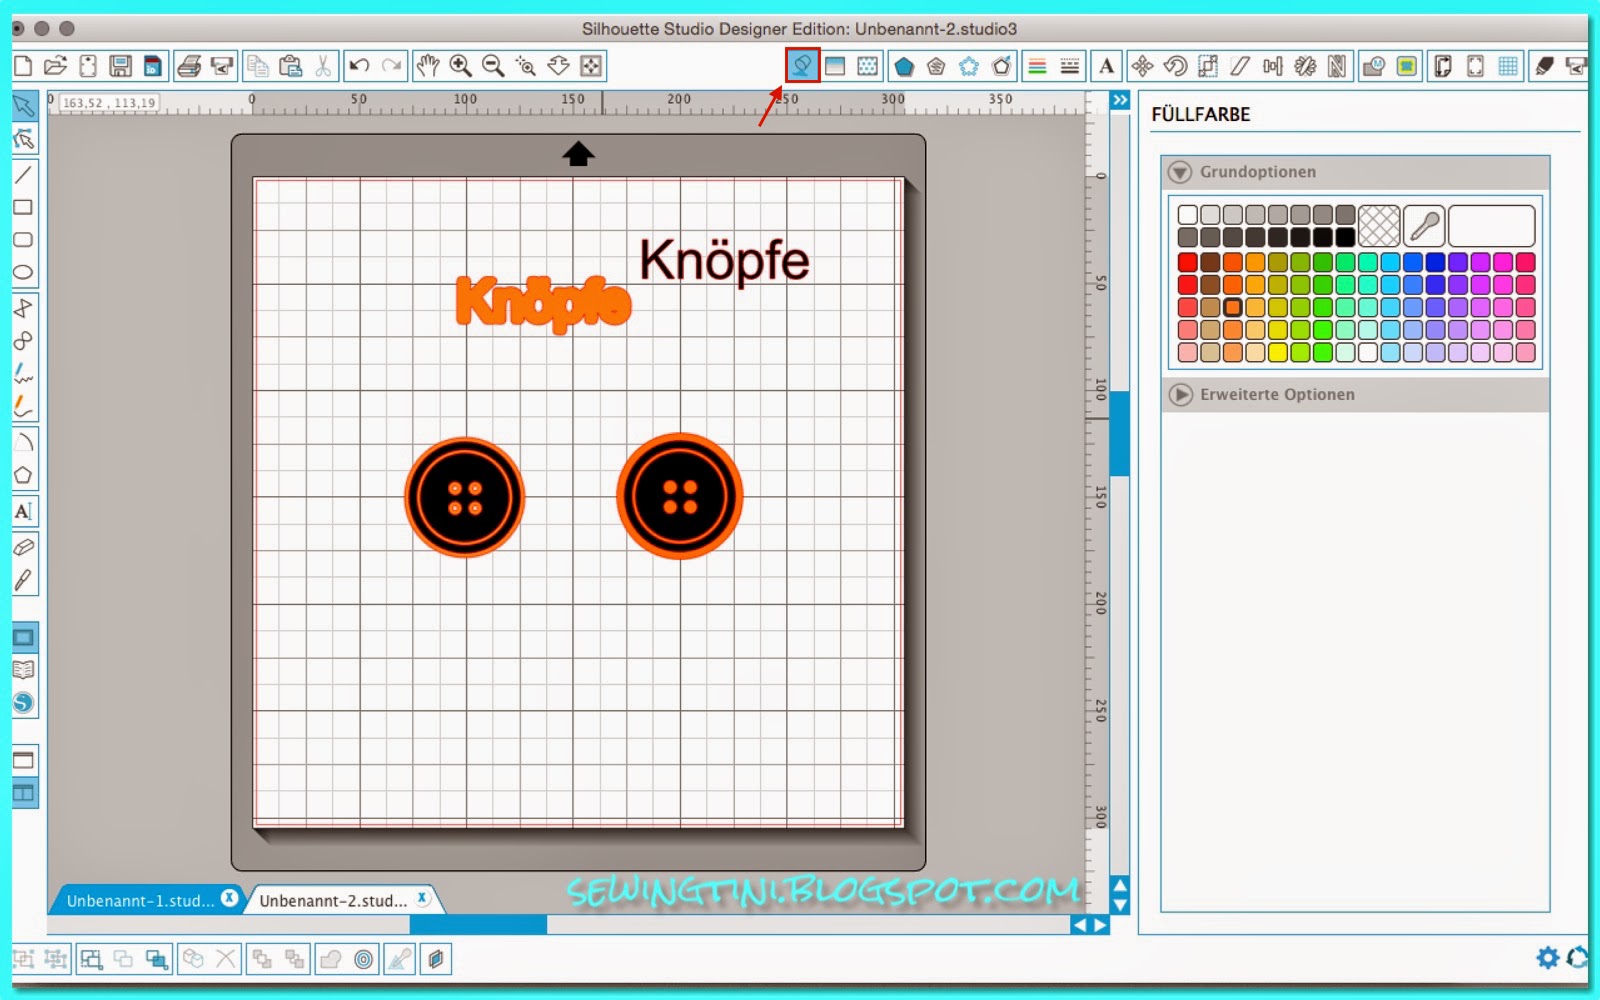Expand the Erweiterte Optionen section

coord(1183,395)
